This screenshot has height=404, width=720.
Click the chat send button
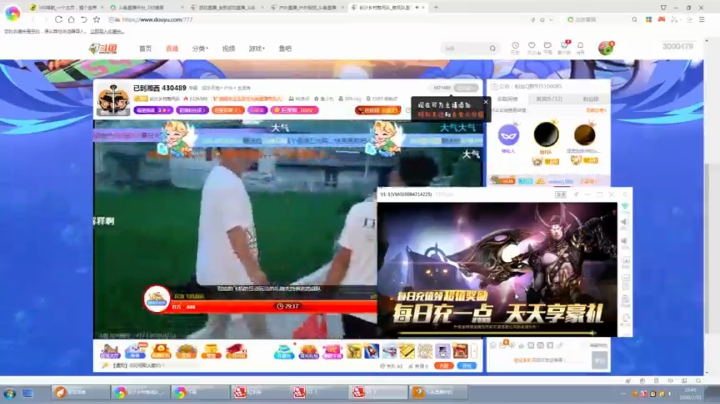click(600, 360)
